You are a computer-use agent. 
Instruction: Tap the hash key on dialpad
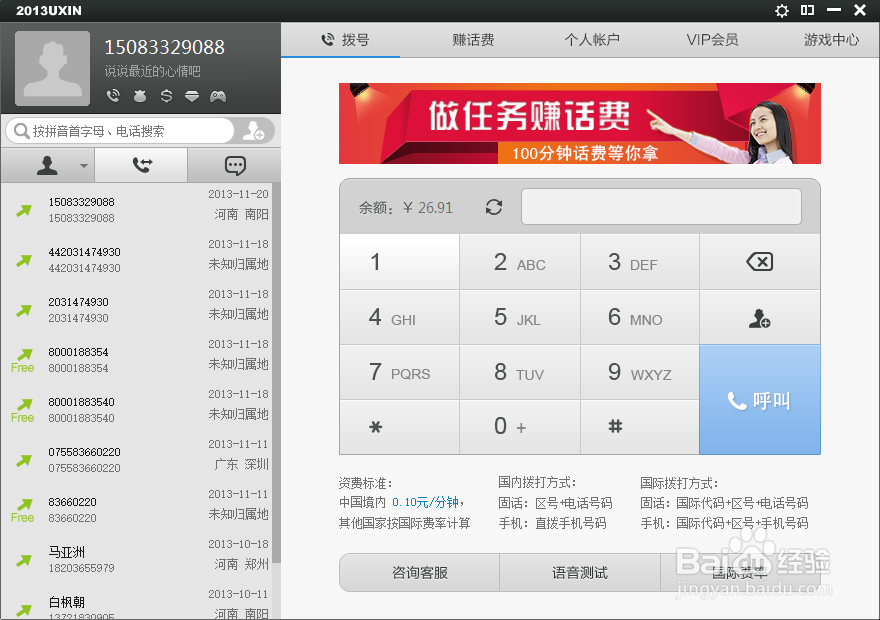coord(640,427)
